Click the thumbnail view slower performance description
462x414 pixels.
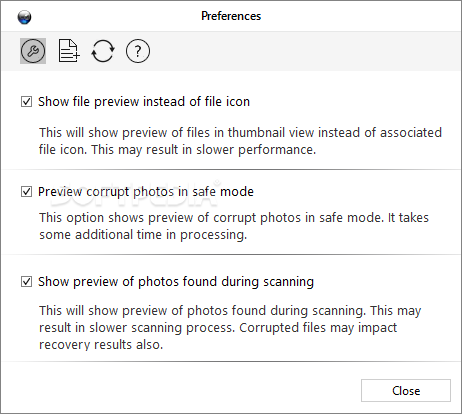[240, 141]
